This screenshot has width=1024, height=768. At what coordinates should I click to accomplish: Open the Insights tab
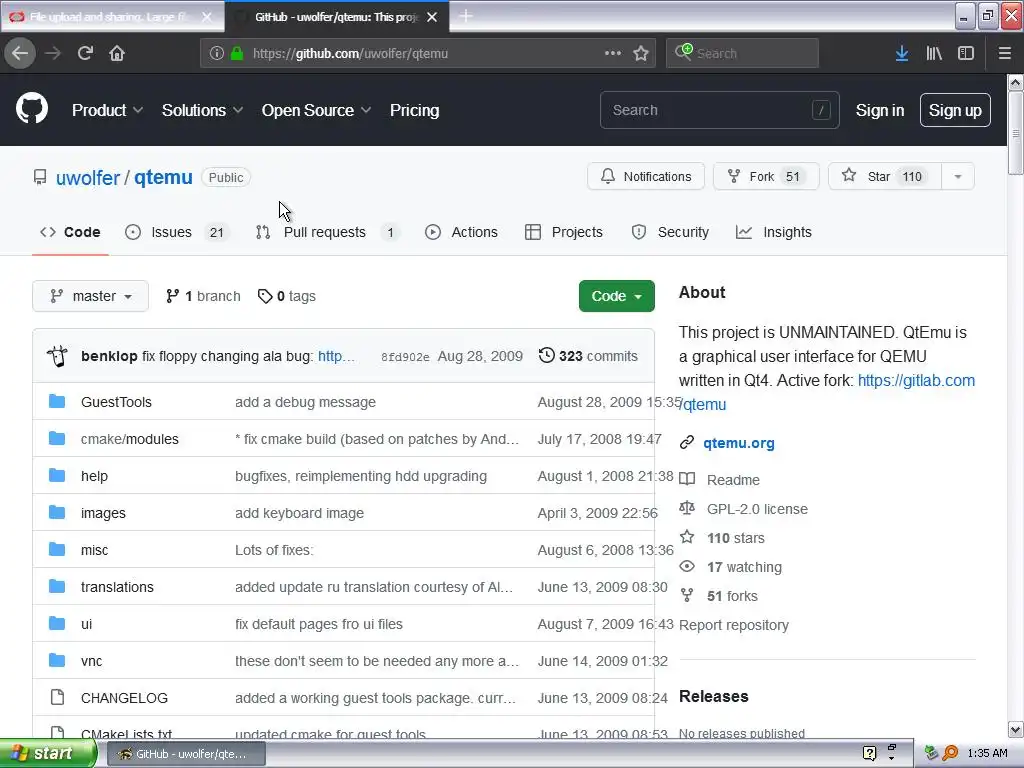[x=774, y=232]
